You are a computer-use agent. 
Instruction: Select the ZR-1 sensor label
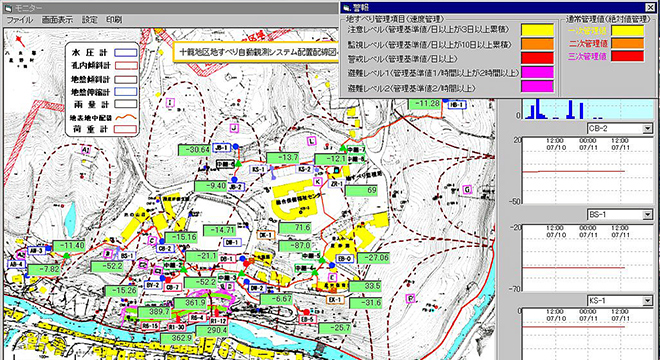point(336,184)
